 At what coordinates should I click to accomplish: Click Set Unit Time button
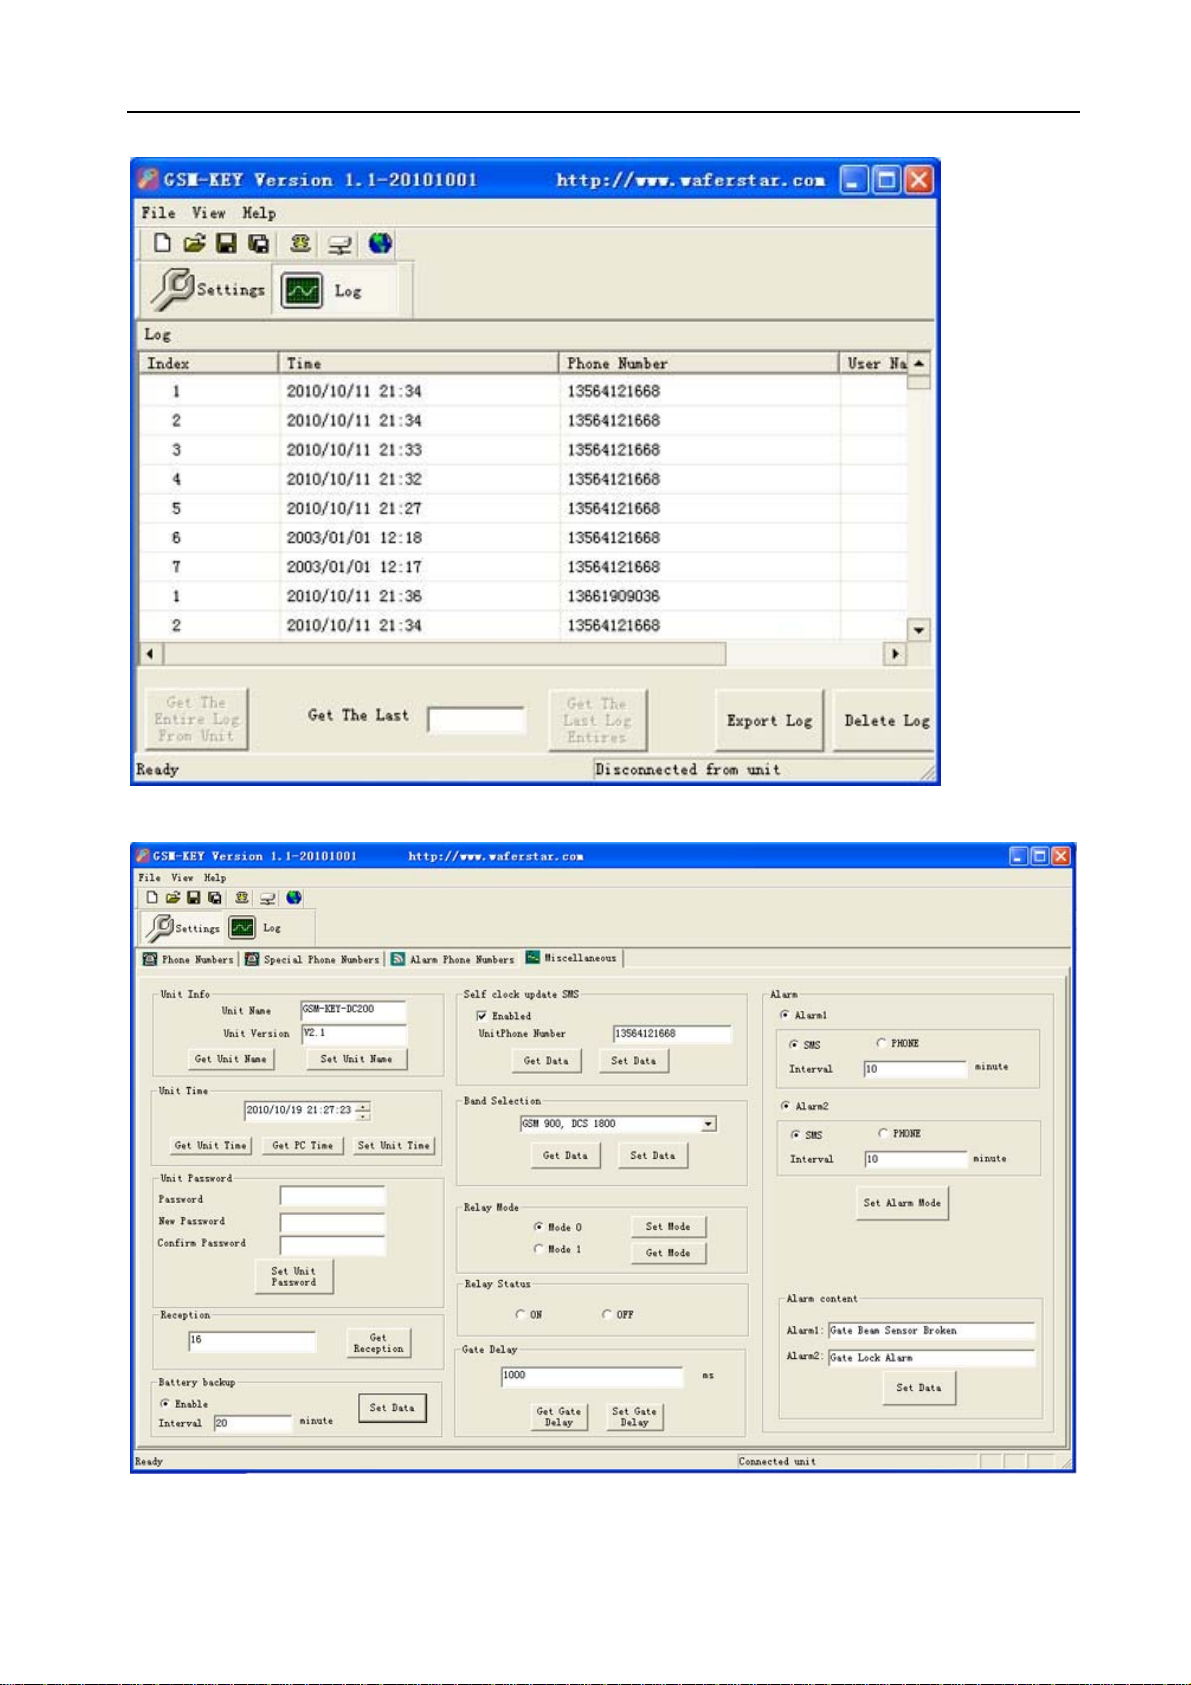[x=394, y=1146]
